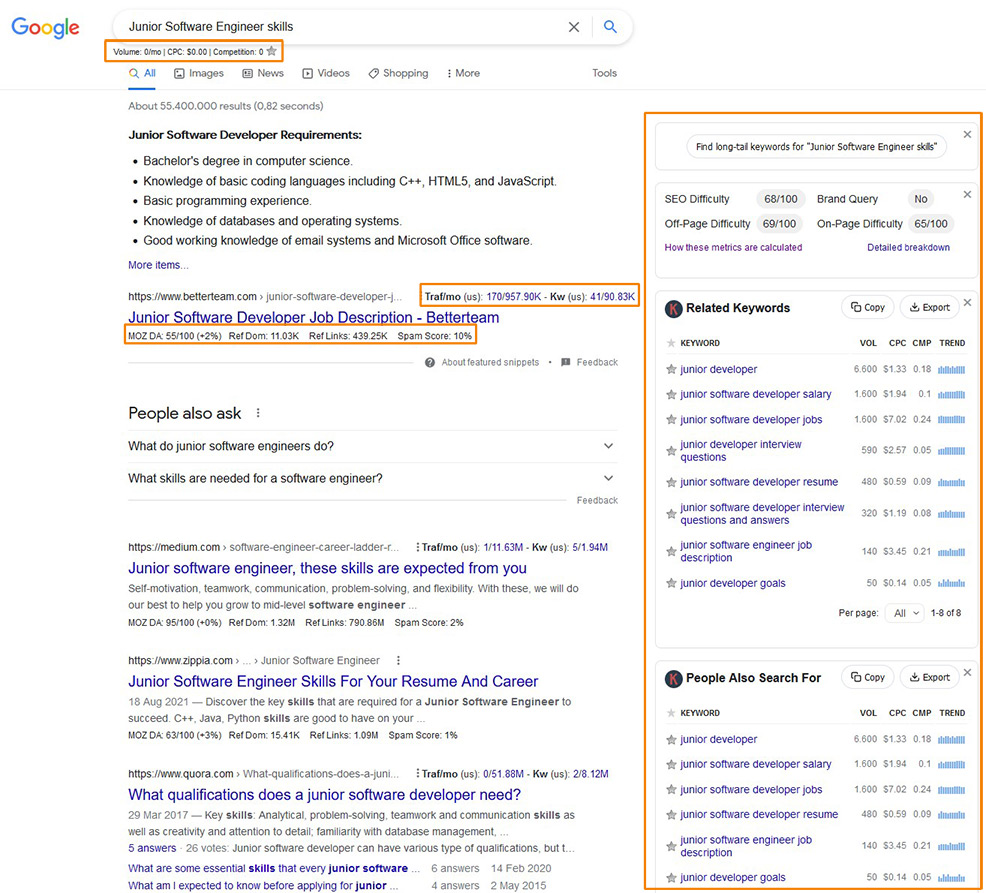The width and height of the screenshot is (986, 893).
Task: Open search Tools
Action: click(x=604, y=73)
